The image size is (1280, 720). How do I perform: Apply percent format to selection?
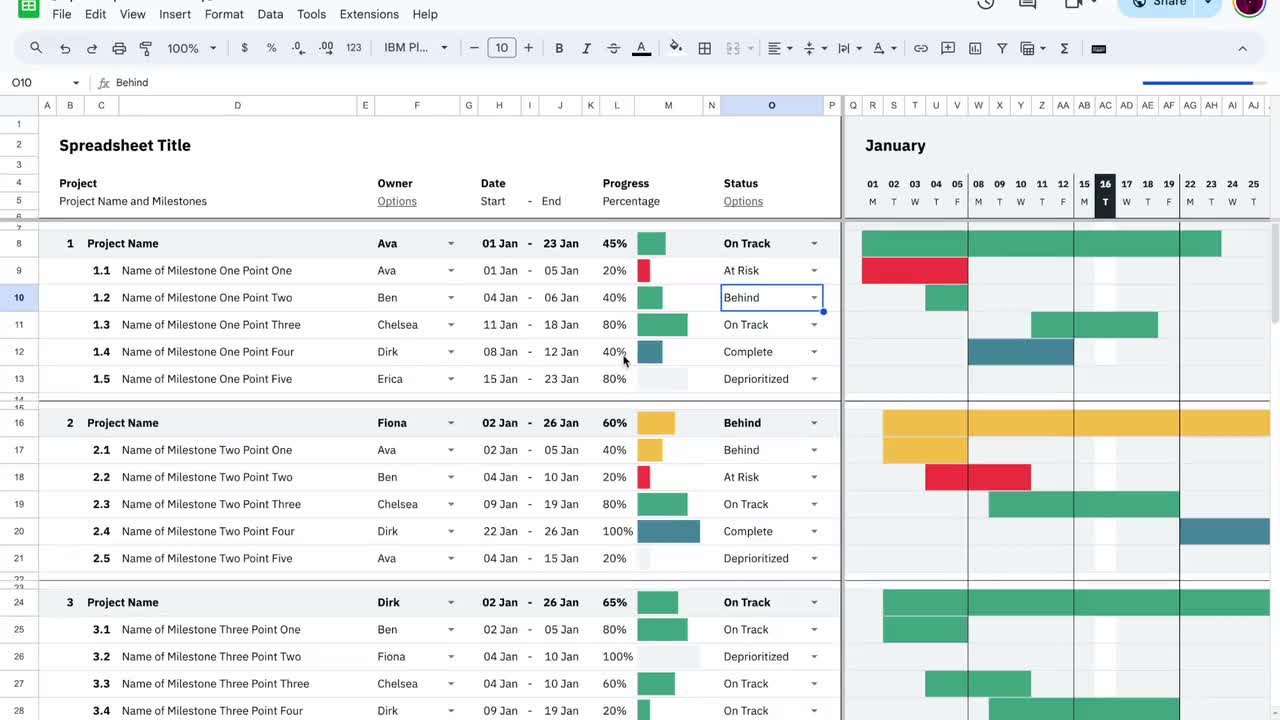click(x=271, y=47)
